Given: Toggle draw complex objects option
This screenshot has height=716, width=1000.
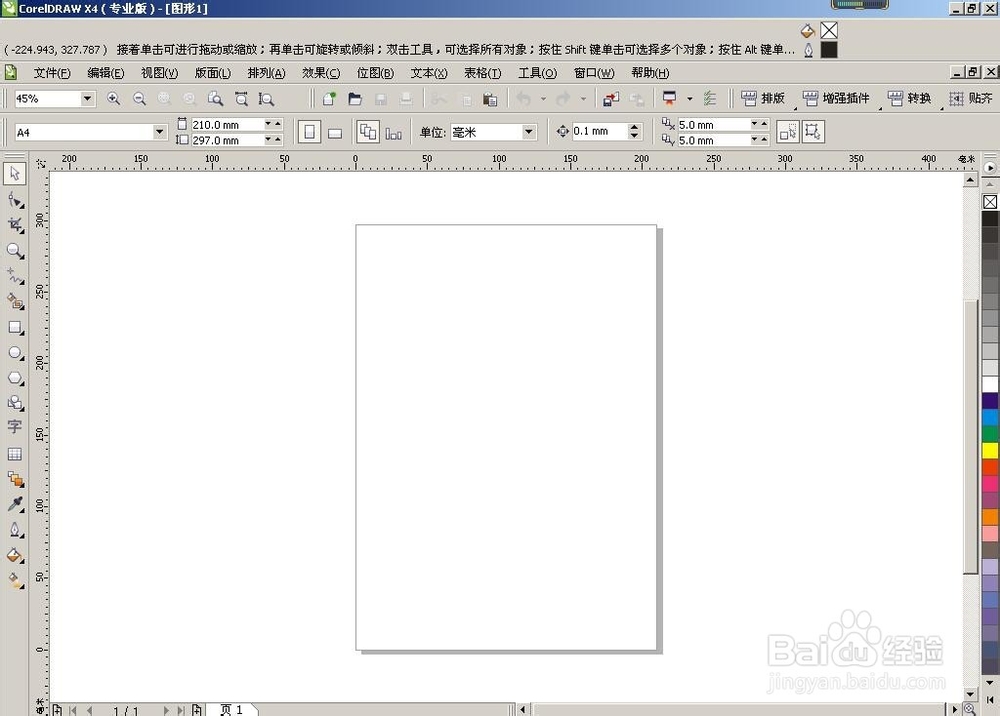Looking at the screenshot, I should pyautogui.click(x=813, y=132).
